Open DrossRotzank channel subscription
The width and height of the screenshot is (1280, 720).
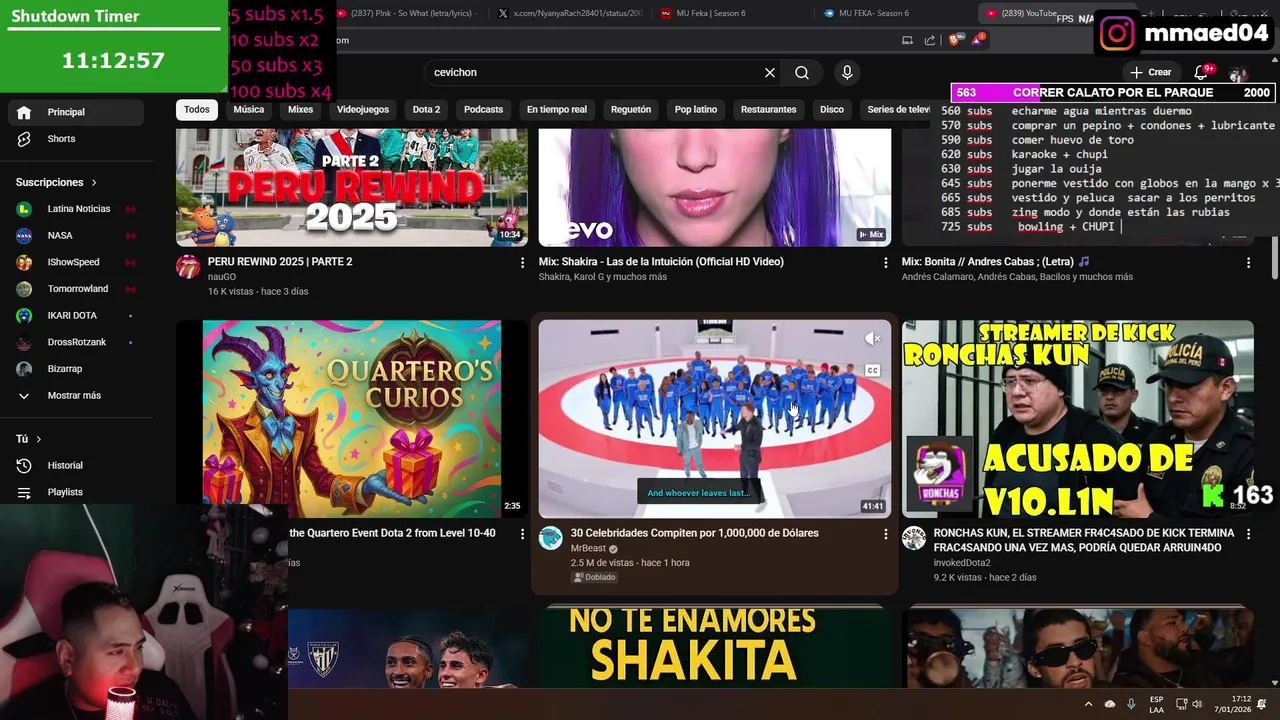click(x=75, y=342)
